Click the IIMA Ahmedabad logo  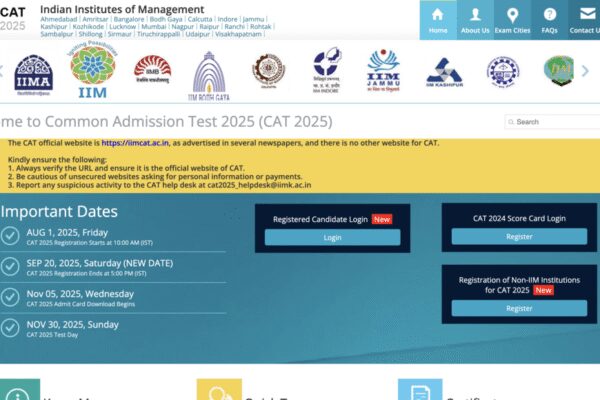[33, 75]
